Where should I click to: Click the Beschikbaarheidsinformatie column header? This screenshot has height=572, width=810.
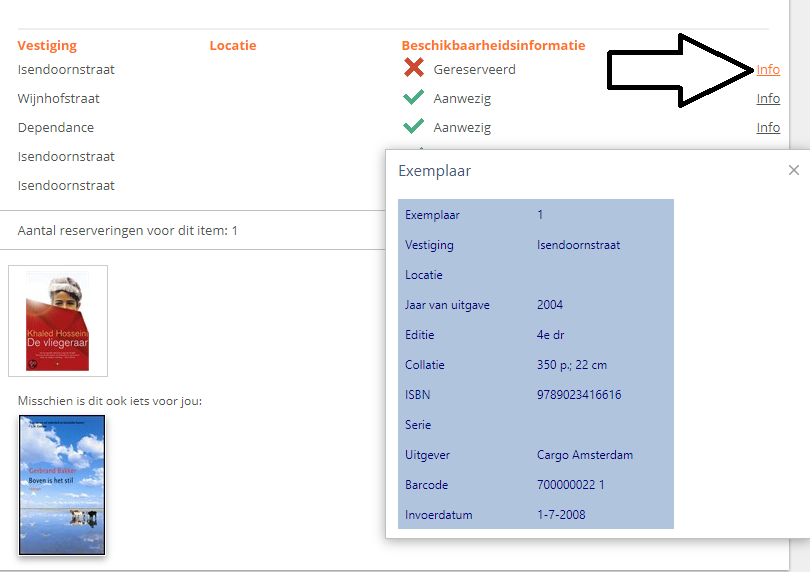[493, 45]
